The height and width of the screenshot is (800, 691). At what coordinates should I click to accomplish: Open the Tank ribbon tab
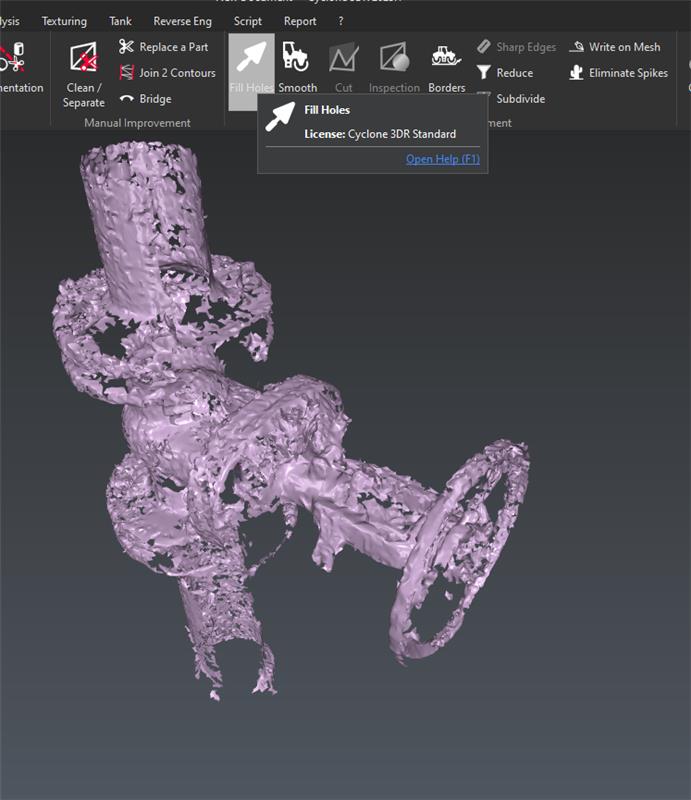(120, 21)
